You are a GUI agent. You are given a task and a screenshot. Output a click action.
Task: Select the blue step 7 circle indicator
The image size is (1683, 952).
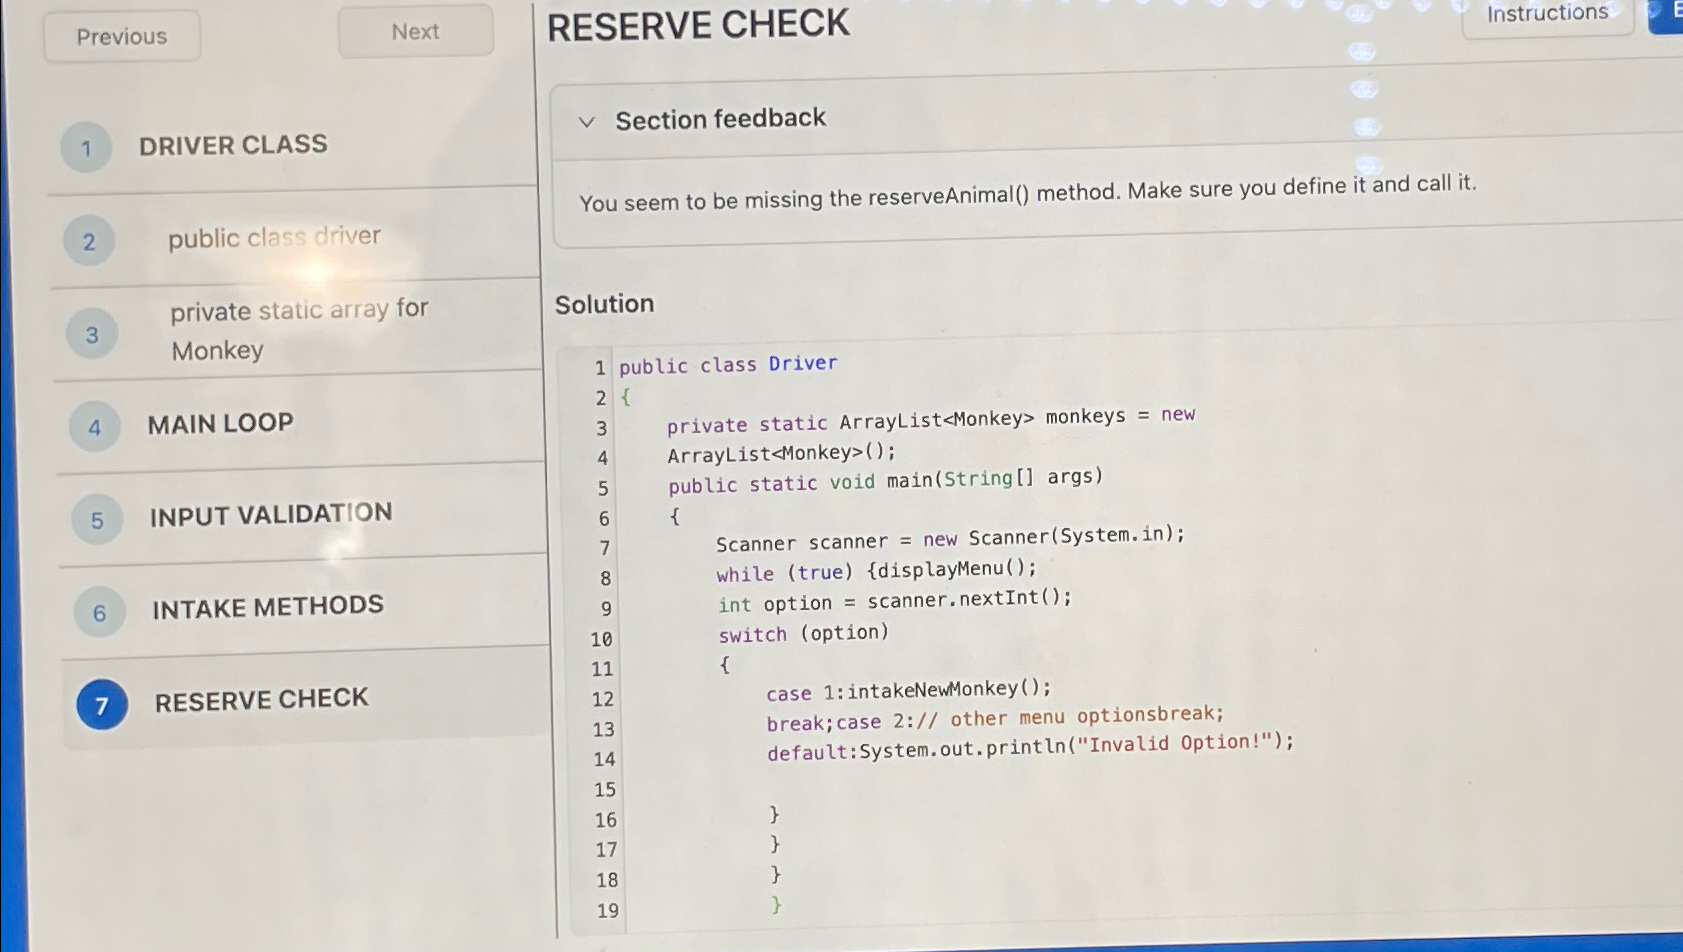point(100,705)
